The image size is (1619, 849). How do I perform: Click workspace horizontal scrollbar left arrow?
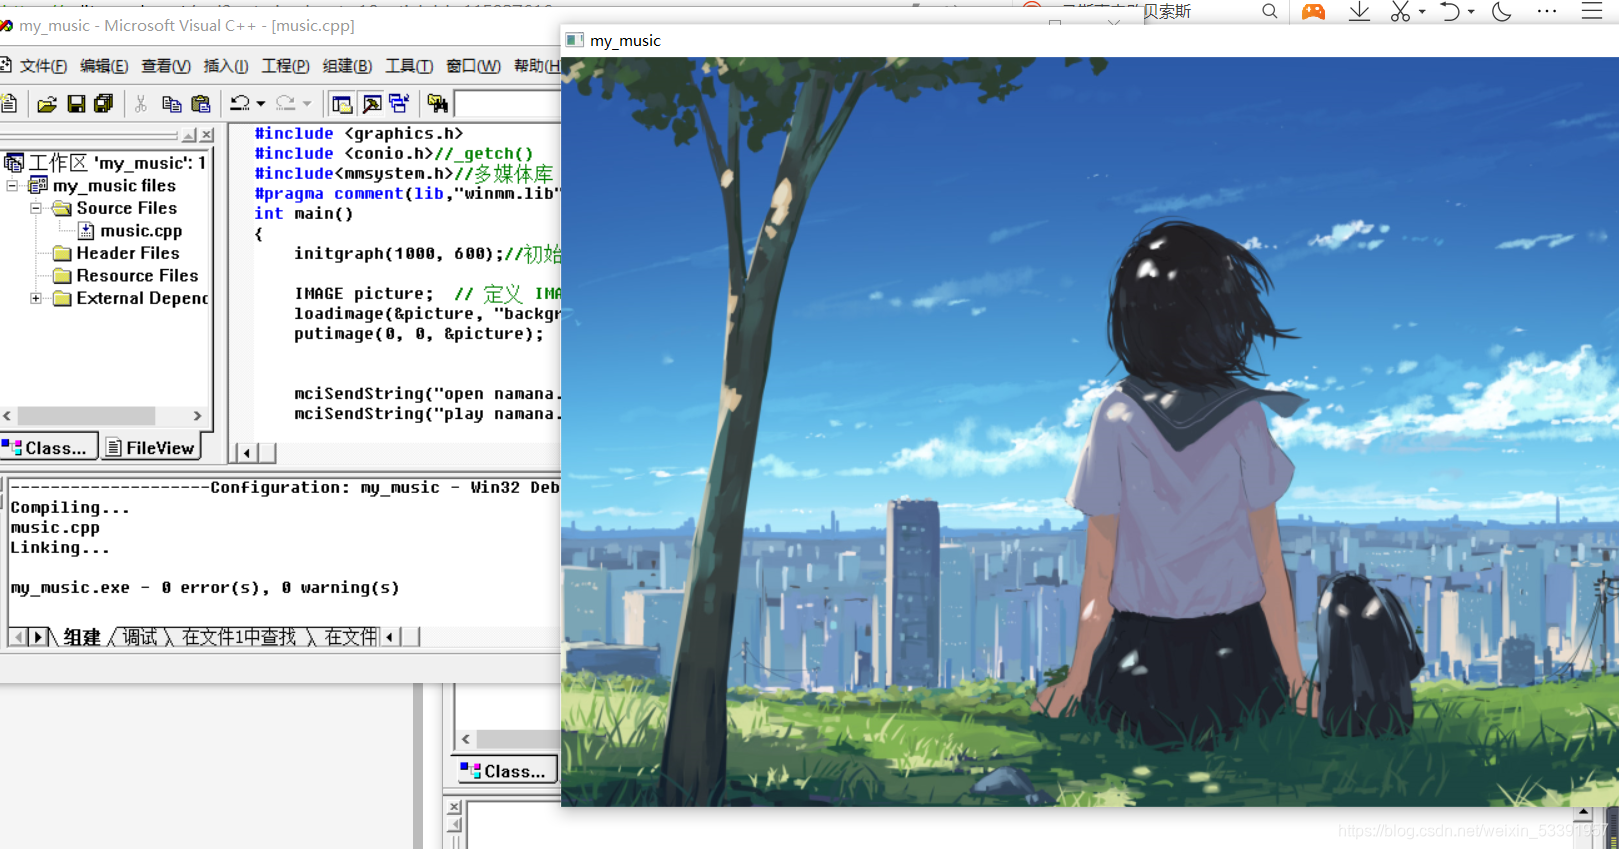[x=7, y=416]
